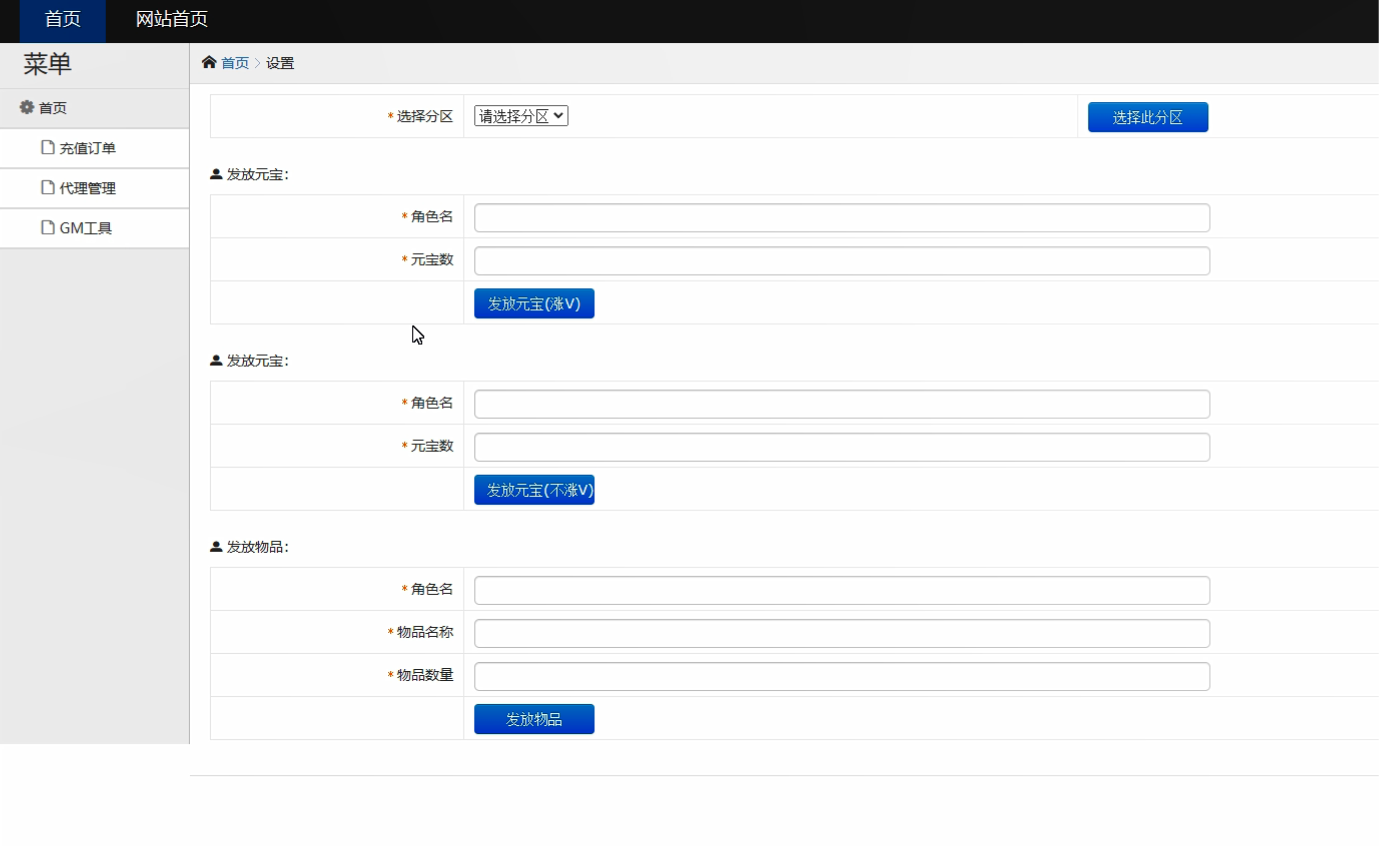Viewport: 1379px width, 846px height.
Task: Open the 充值订单 sidebar menu item
Action: point(88,148)
